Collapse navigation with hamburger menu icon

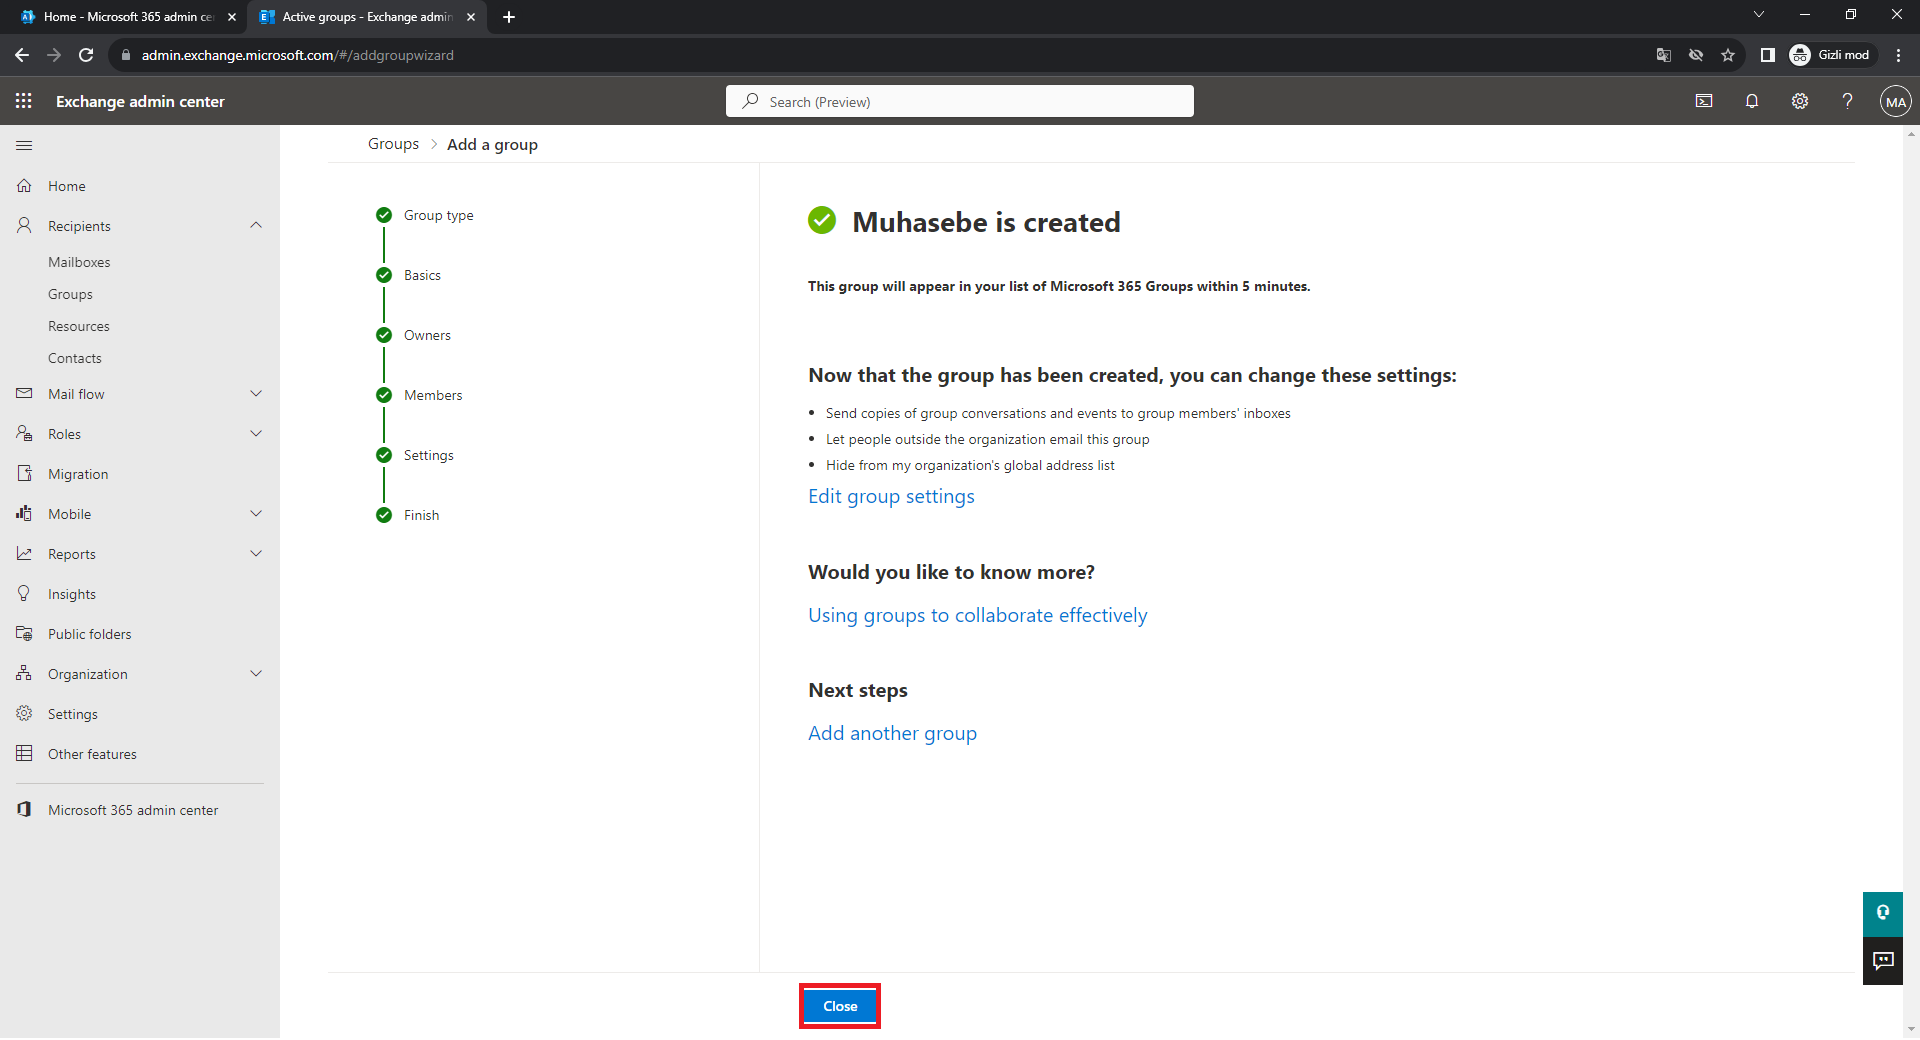[24, 146]
